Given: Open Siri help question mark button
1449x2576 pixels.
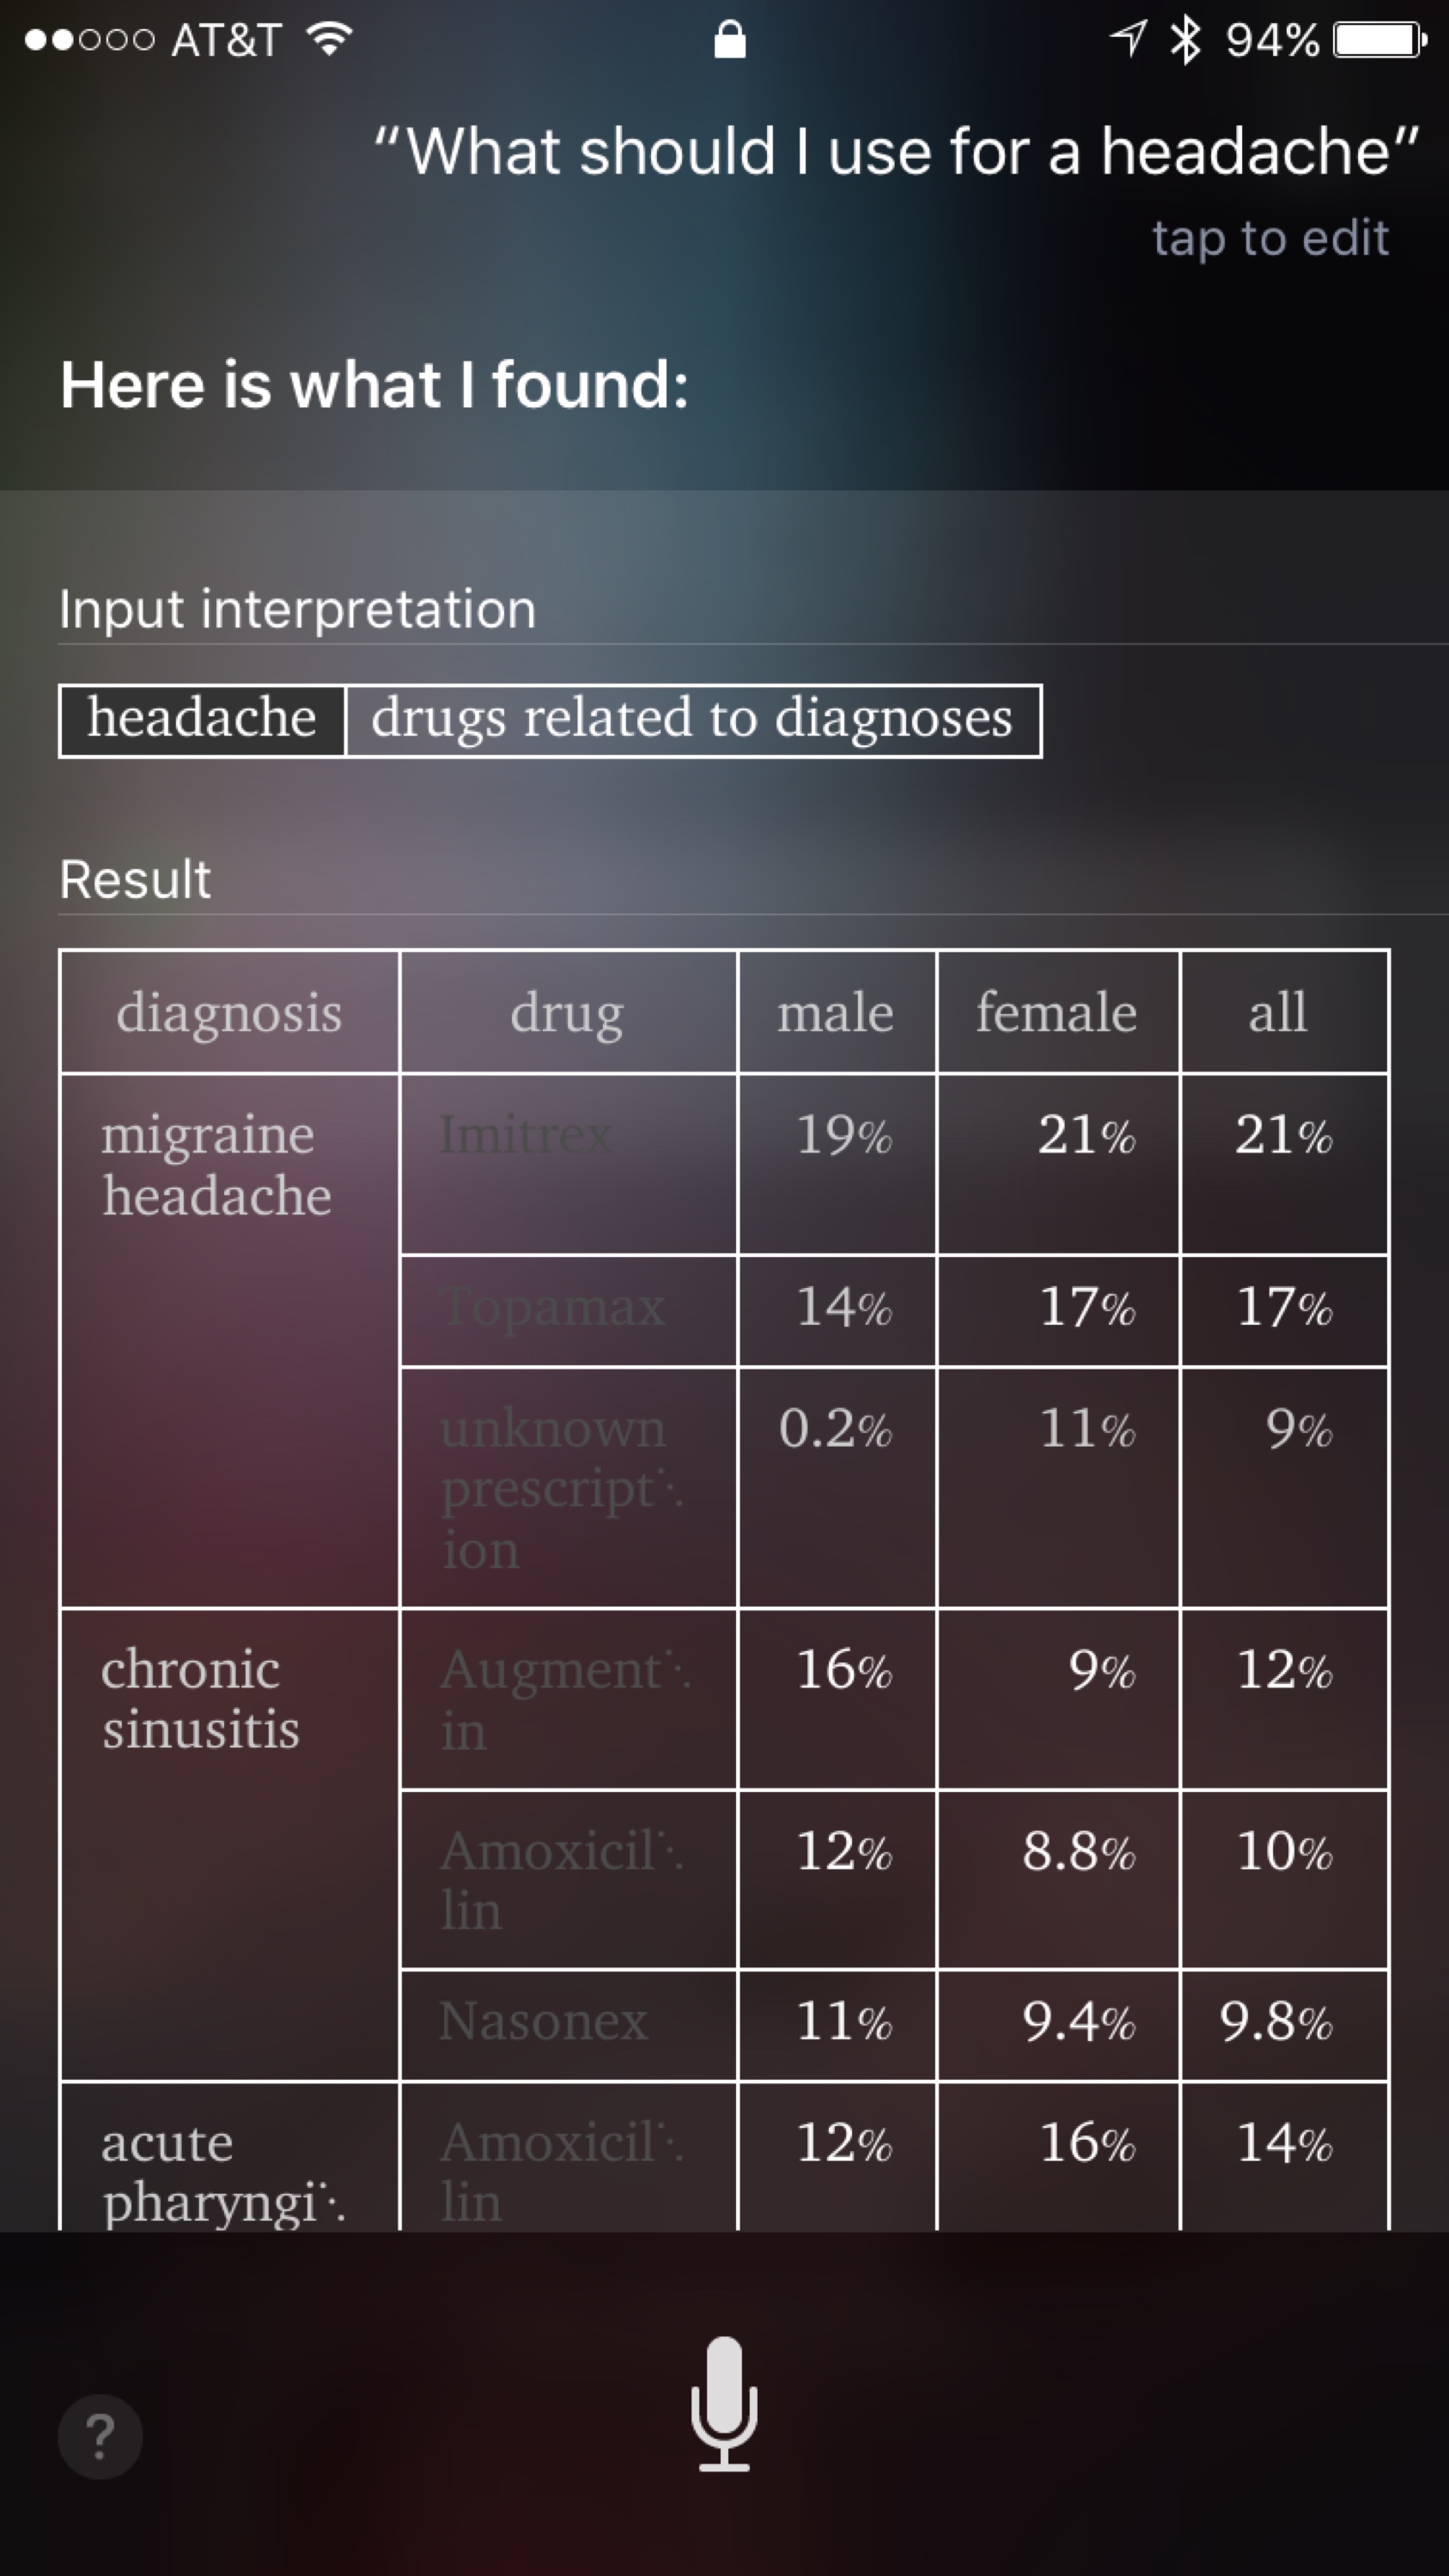Looking at the screenshot, I should 100,2437.
